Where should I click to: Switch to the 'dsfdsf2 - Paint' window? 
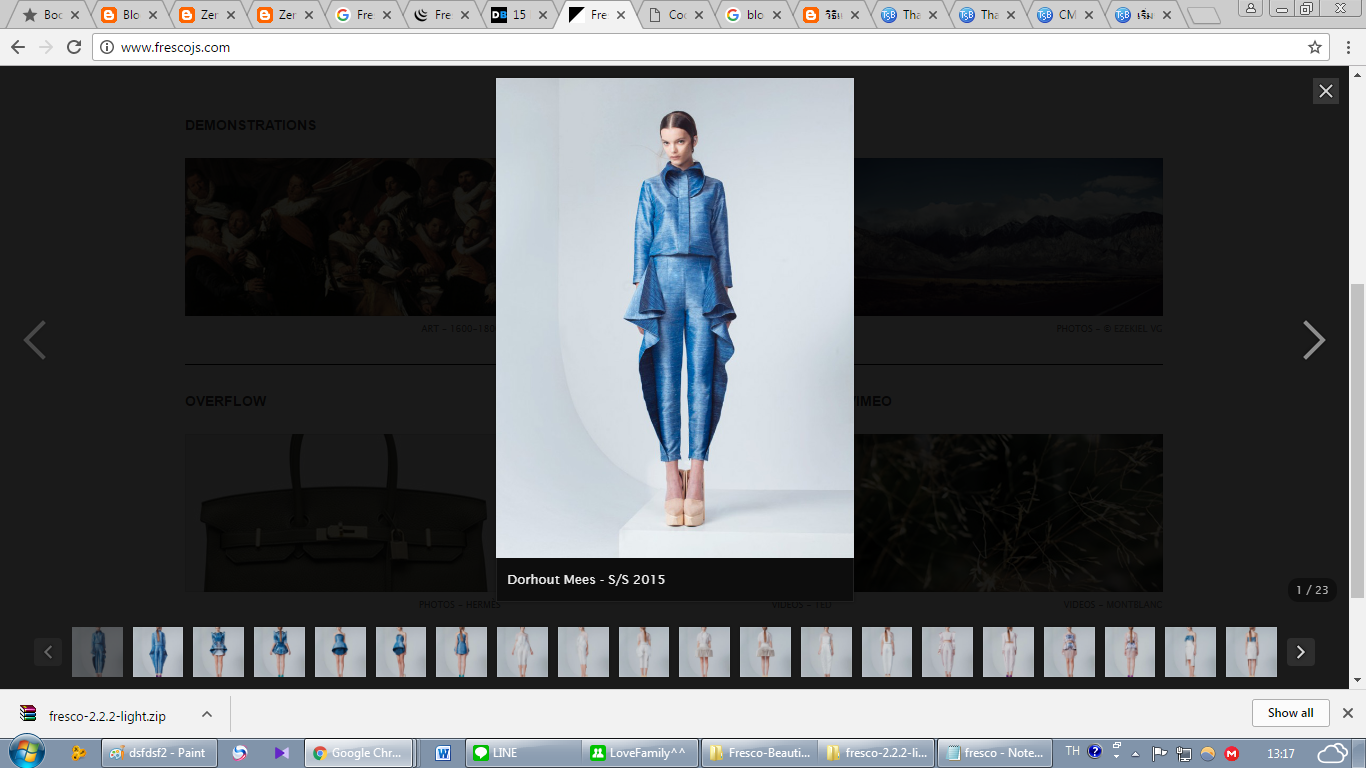(157, 753)
